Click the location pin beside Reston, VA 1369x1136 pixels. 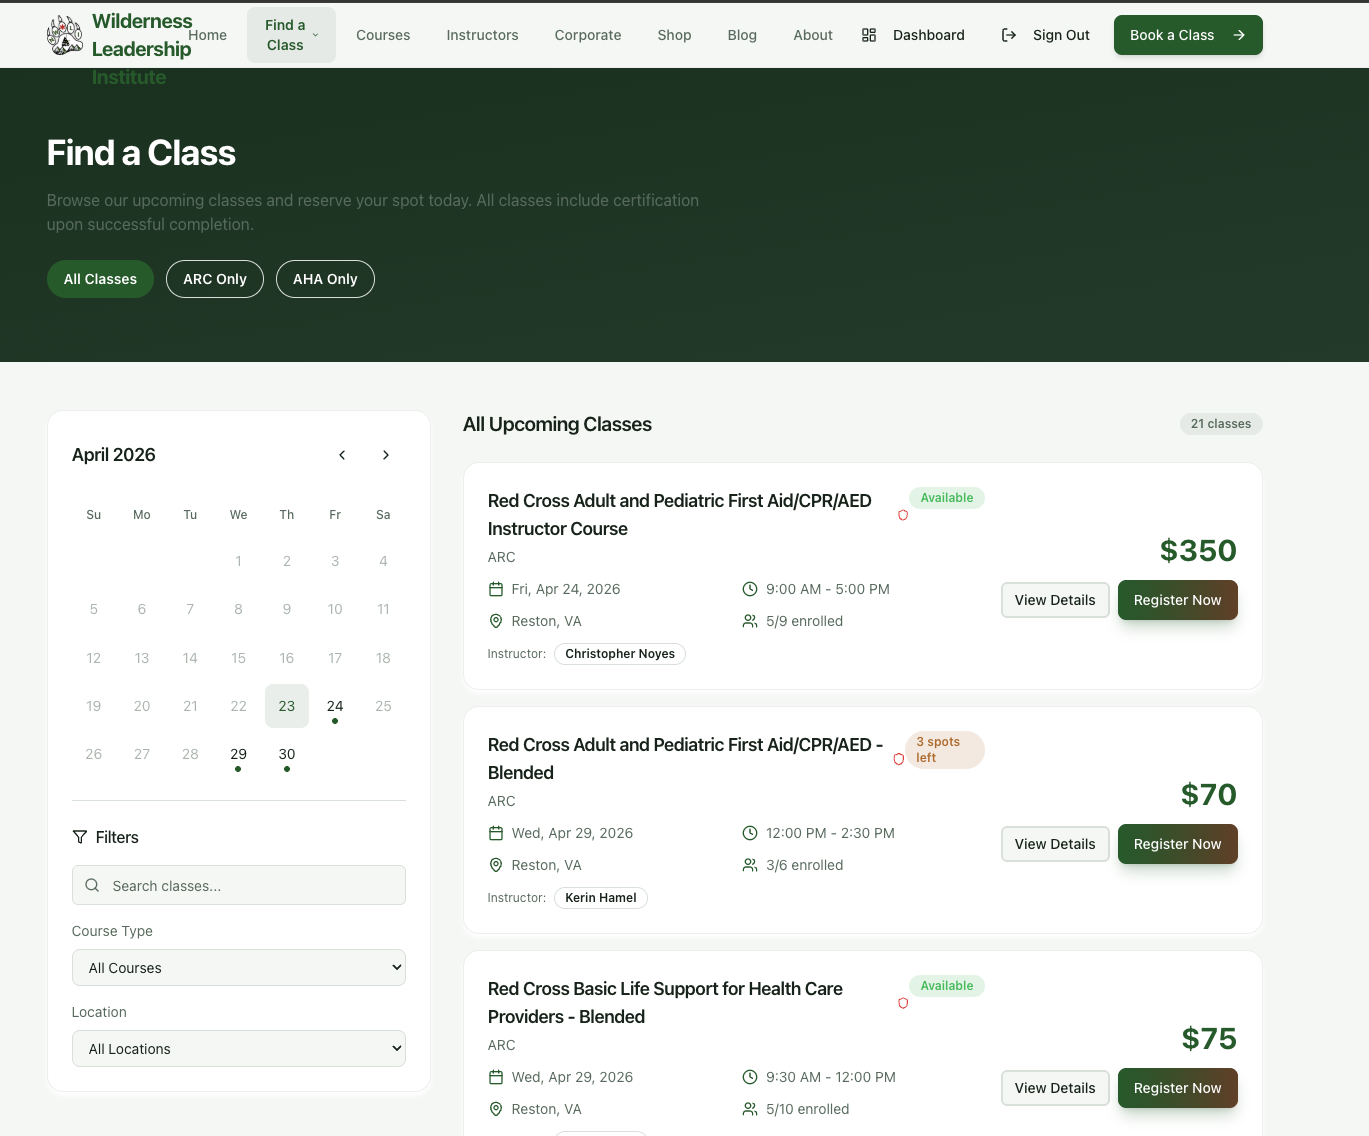click(496, 621)
